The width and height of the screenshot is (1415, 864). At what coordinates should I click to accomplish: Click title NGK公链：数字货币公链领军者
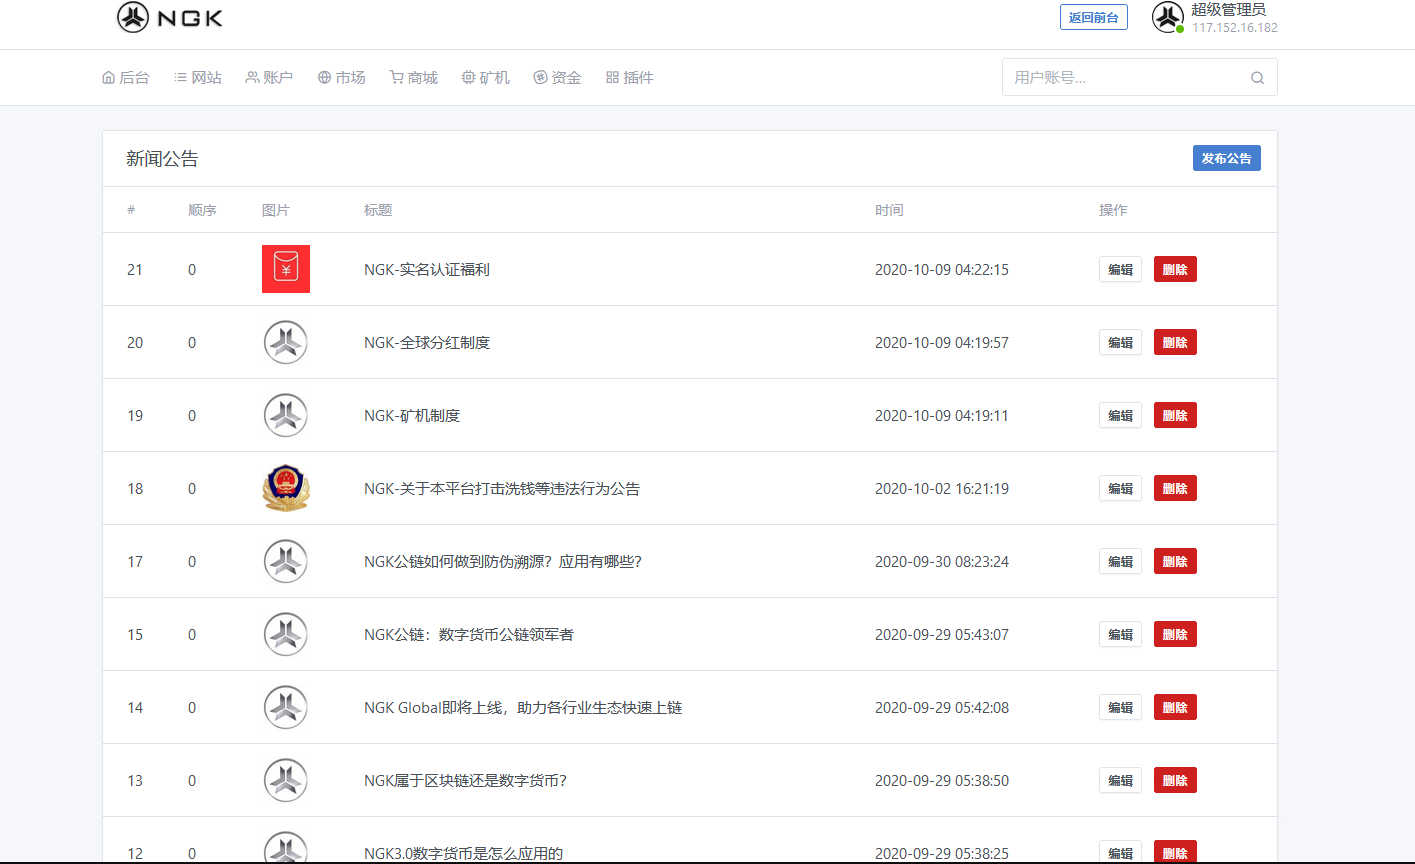469,634
